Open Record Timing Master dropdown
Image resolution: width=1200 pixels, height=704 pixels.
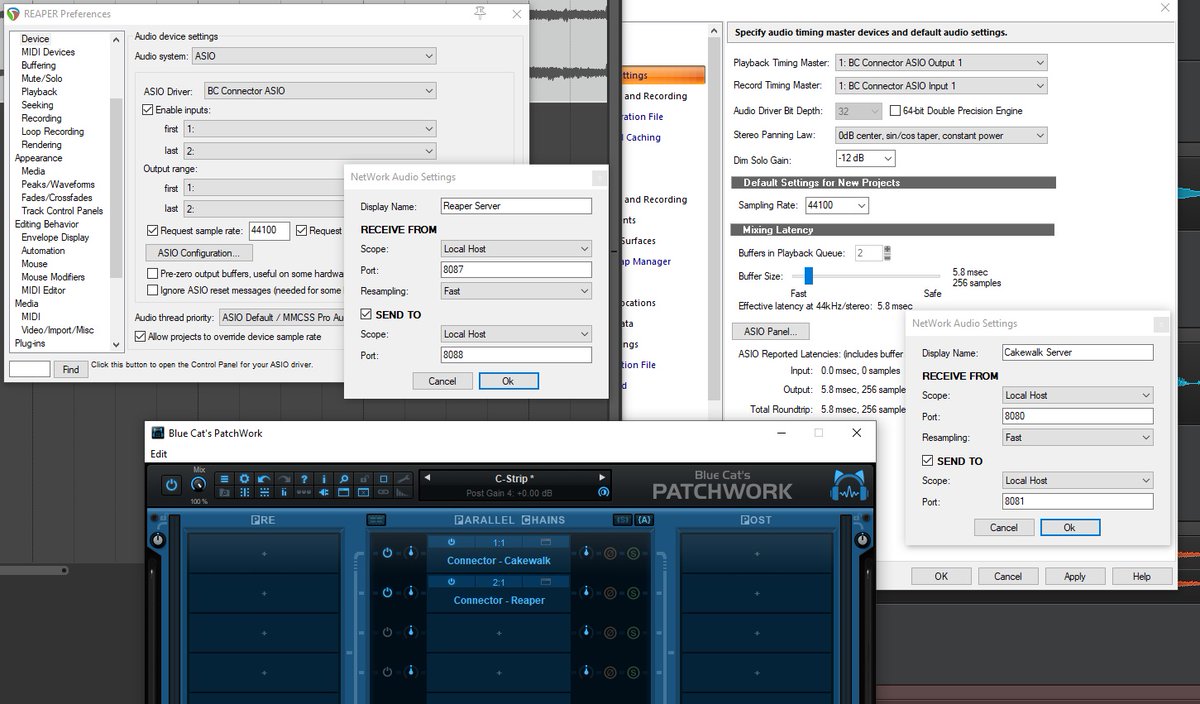point(941,86)
